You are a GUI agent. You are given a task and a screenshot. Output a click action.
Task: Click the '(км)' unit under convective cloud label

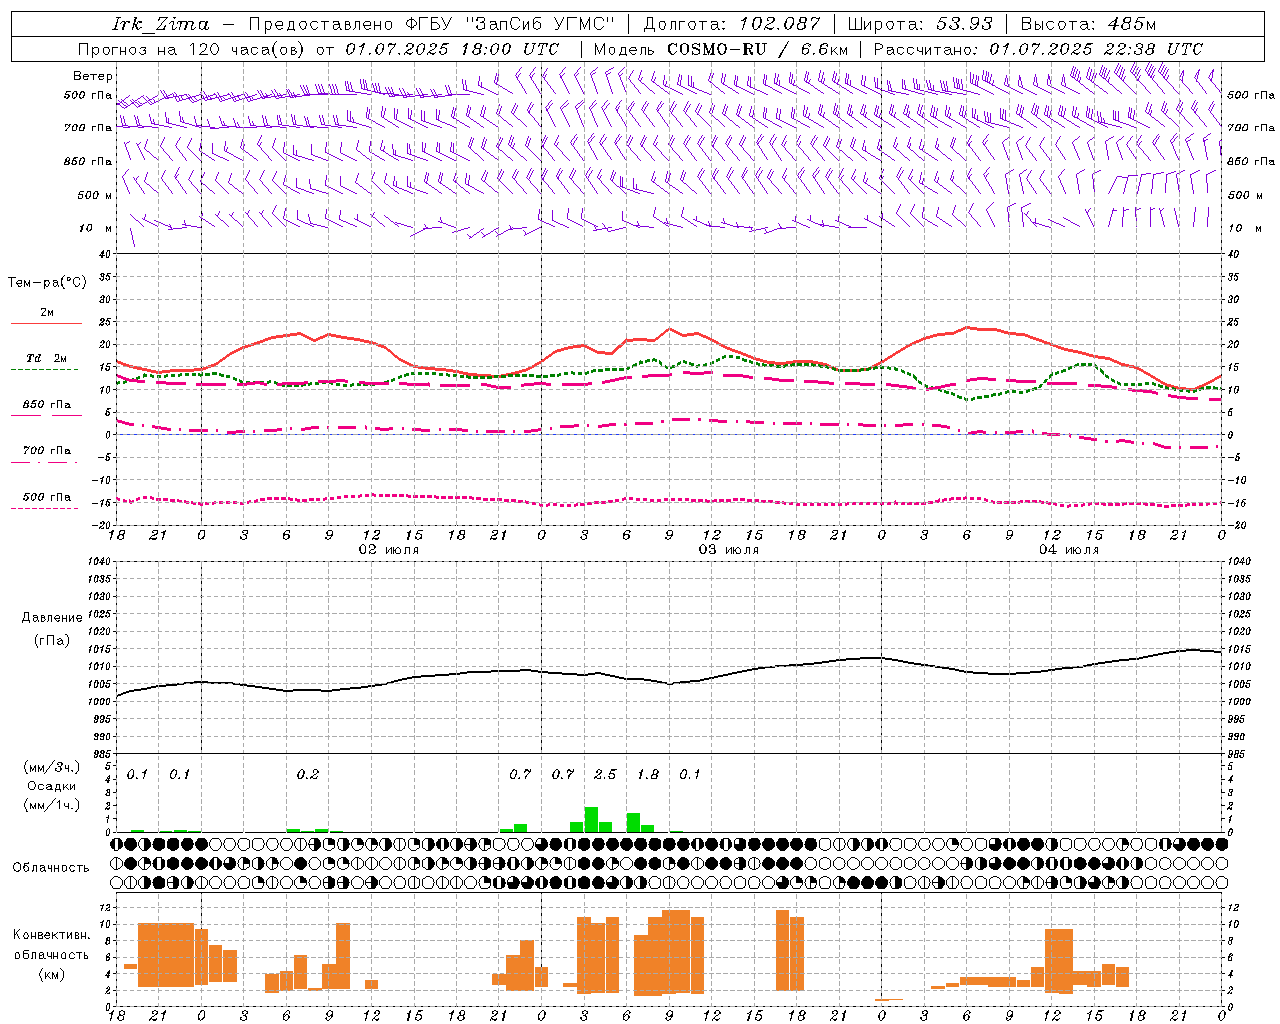51,975
